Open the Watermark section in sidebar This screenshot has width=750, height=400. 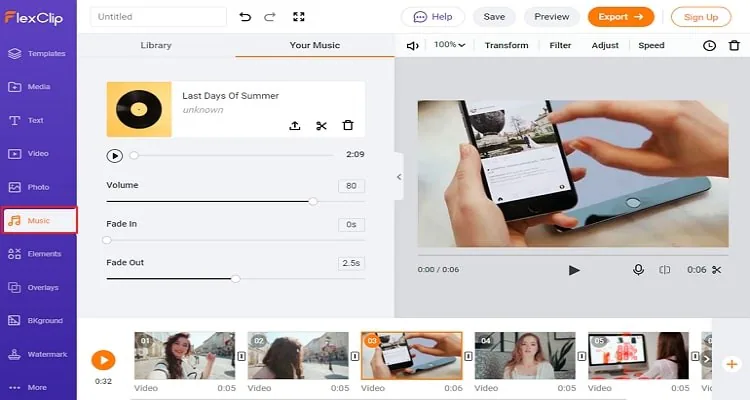(37, 355)
